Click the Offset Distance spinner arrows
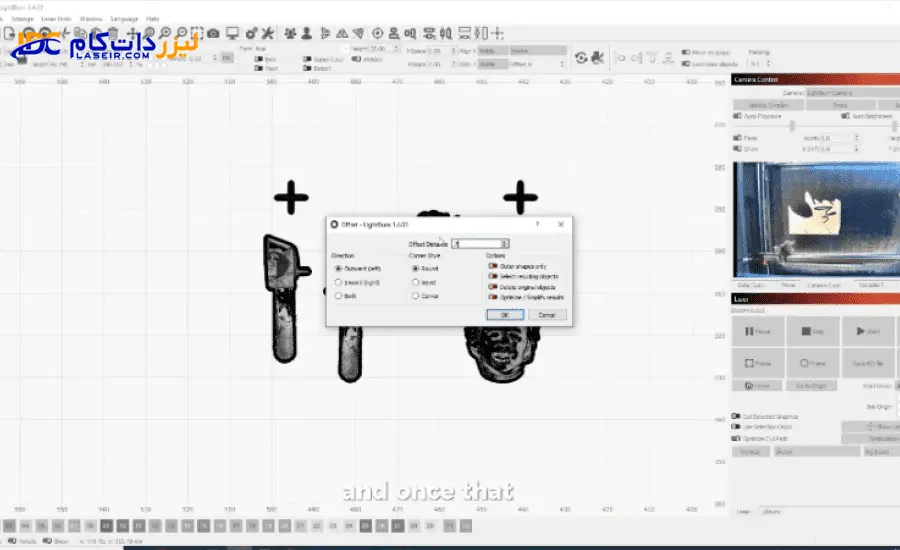This screenshot has height=550, width=900. [x=505, y=243]
